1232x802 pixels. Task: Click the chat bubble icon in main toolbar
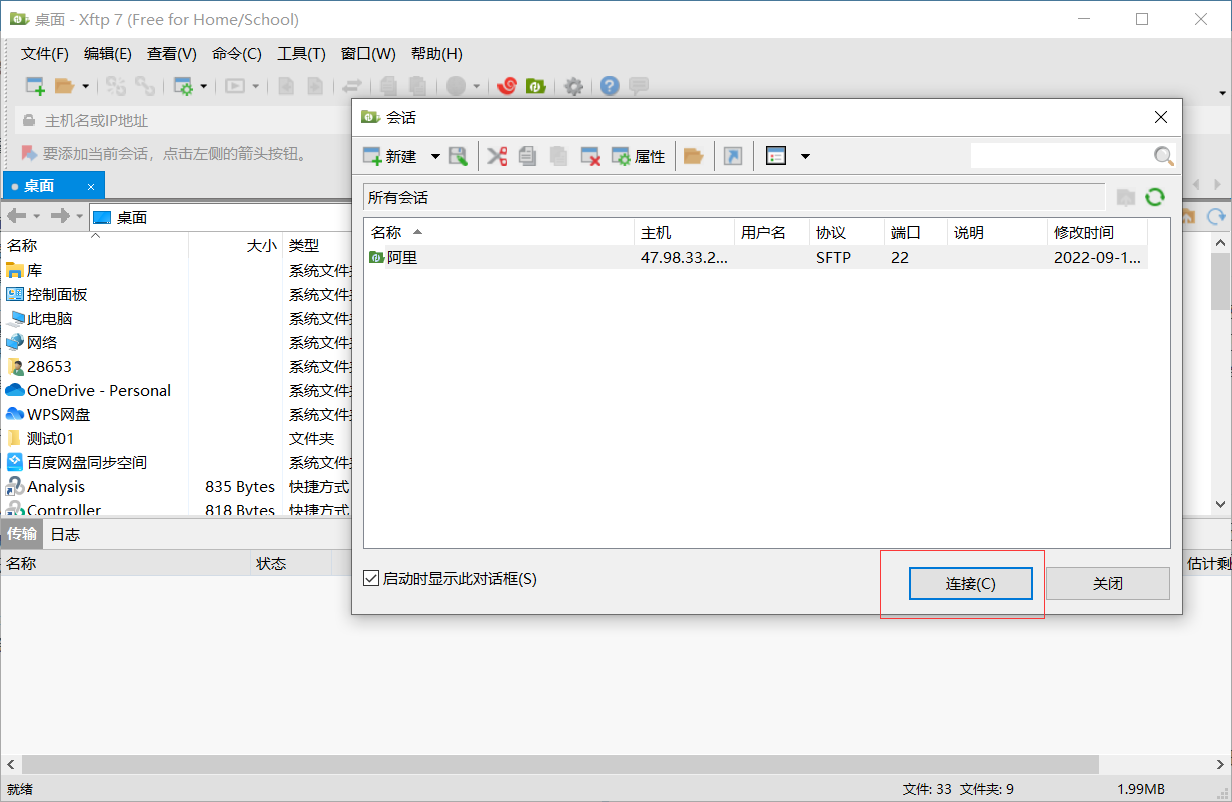pos(638,86)
